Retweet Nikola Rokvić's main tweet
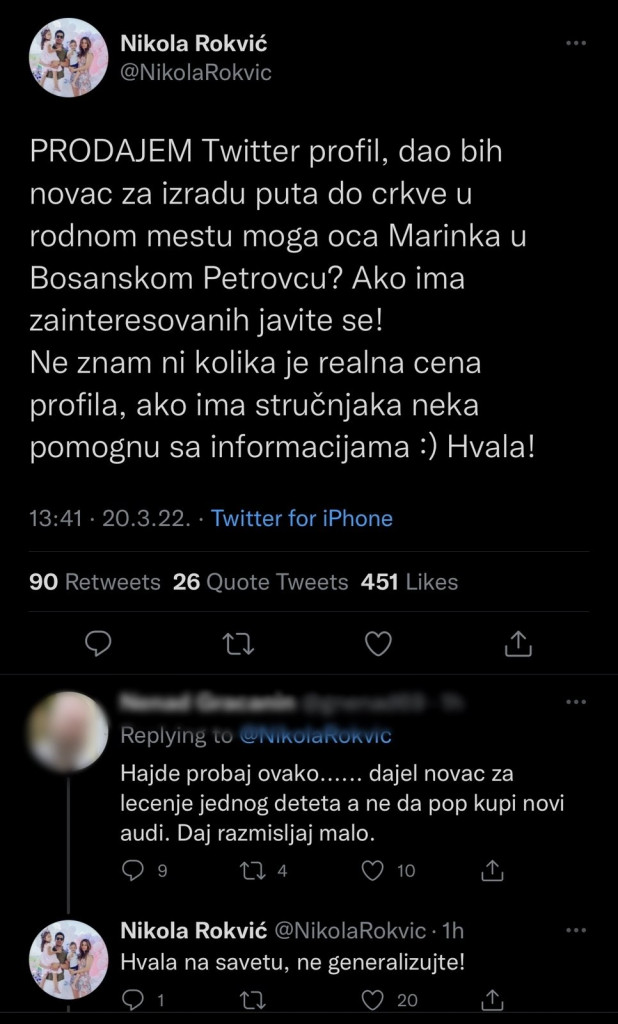Screen dimensions: 618x1024 [x=236, y=645]
